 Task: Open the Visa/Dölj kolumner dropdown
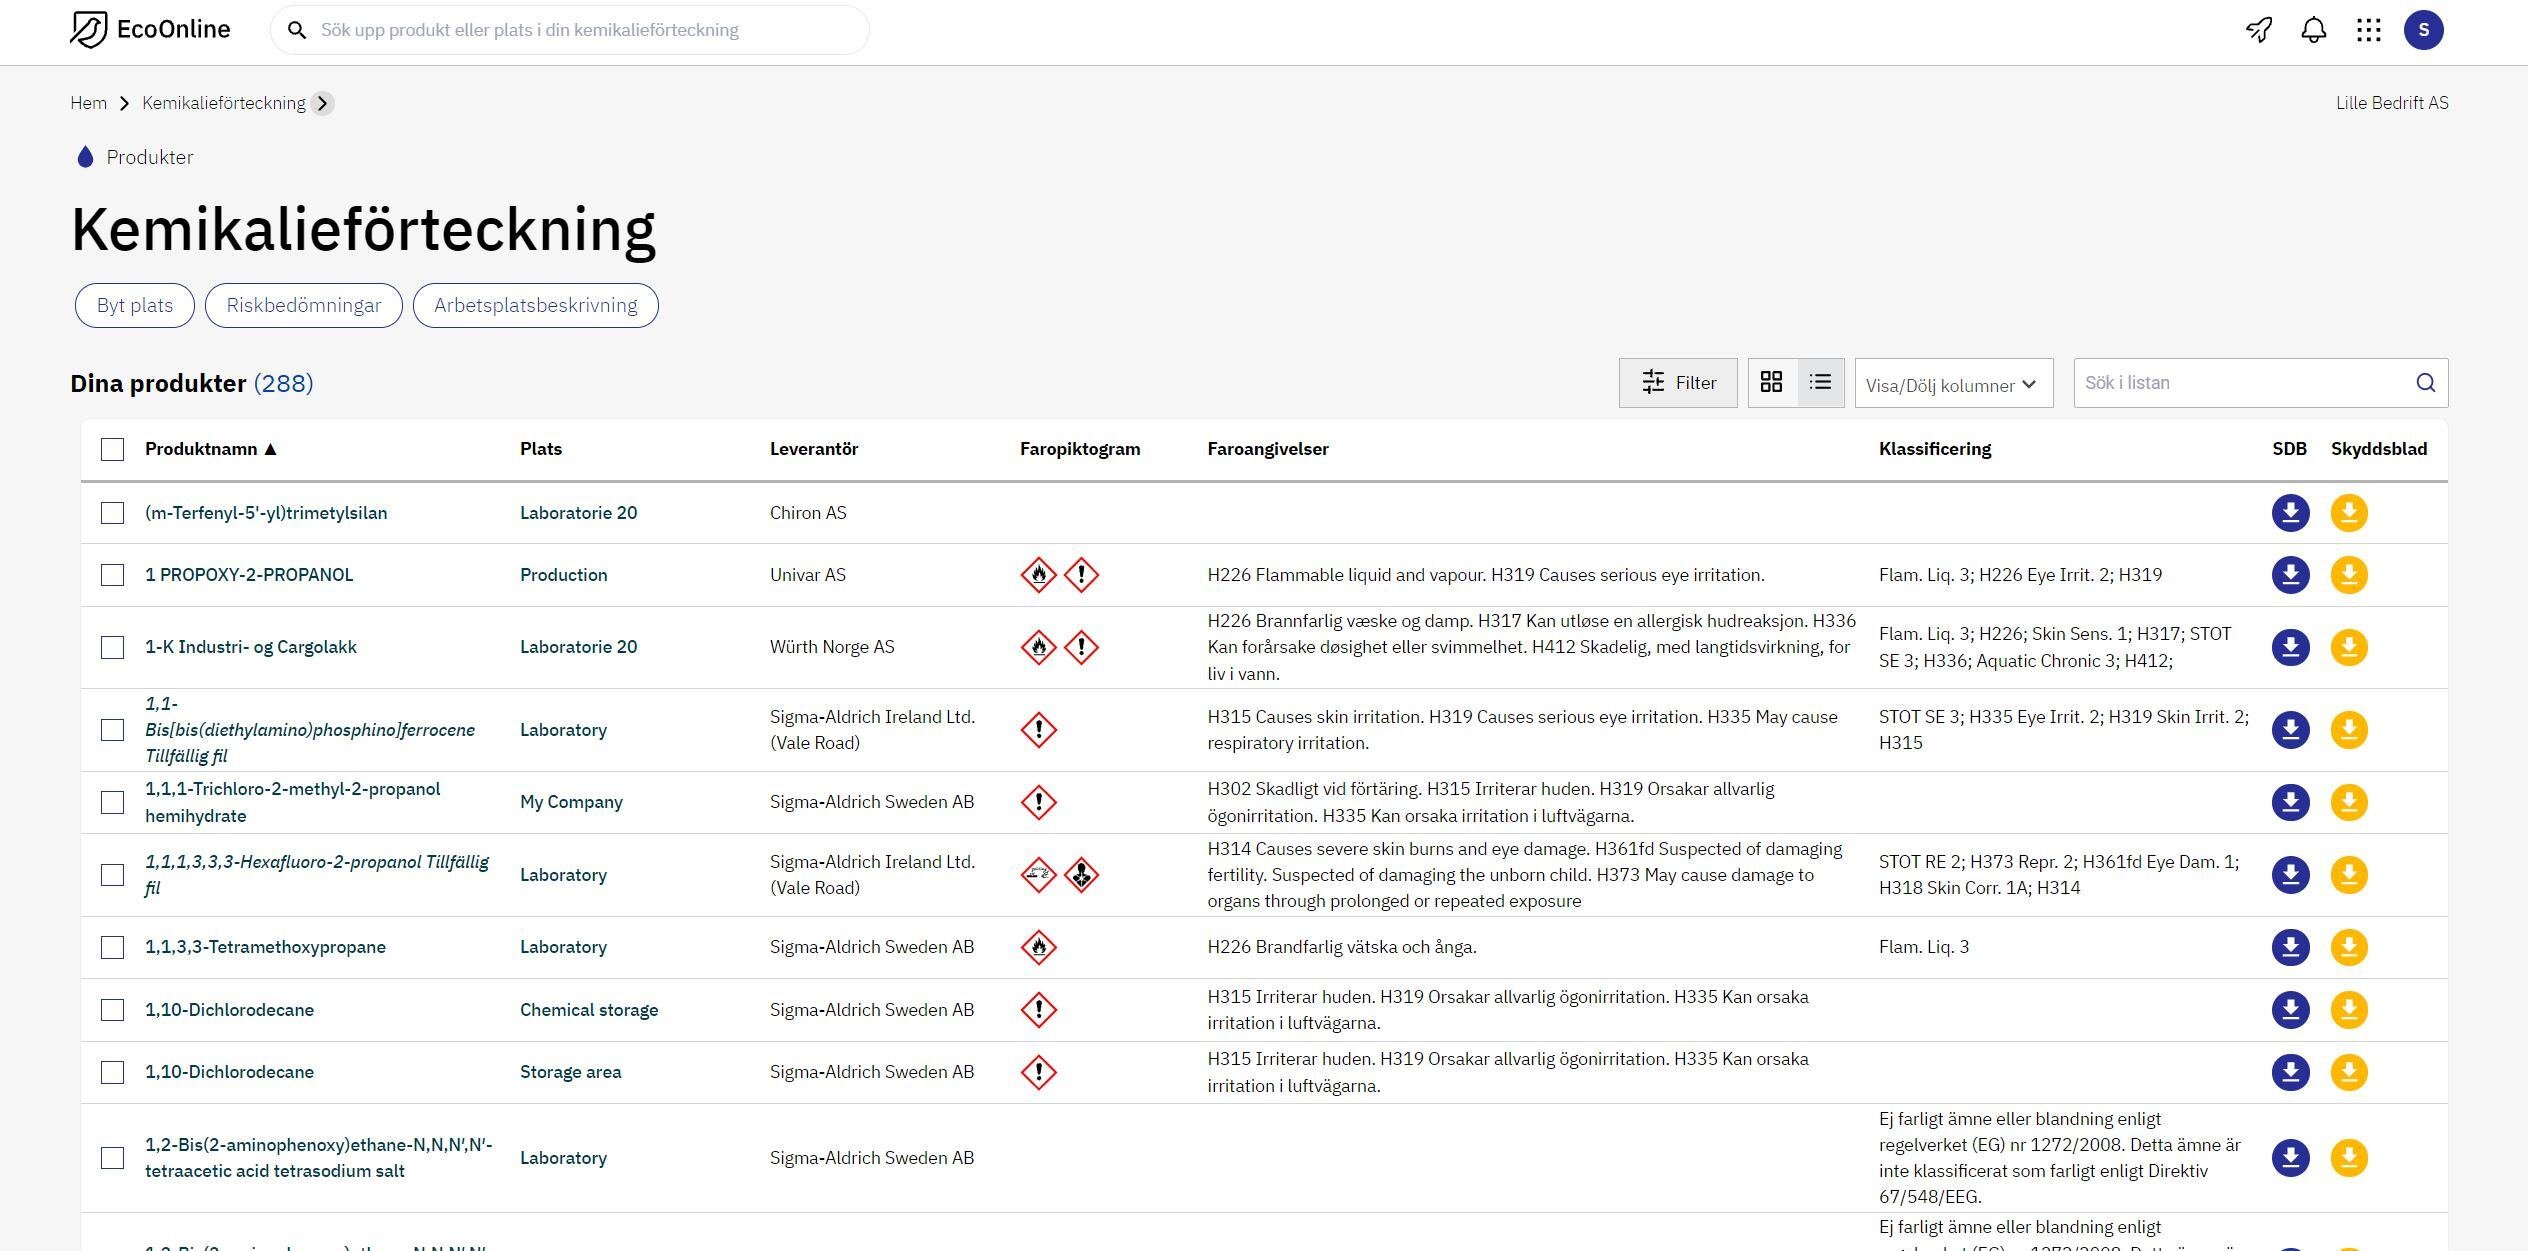point(1953,384)
